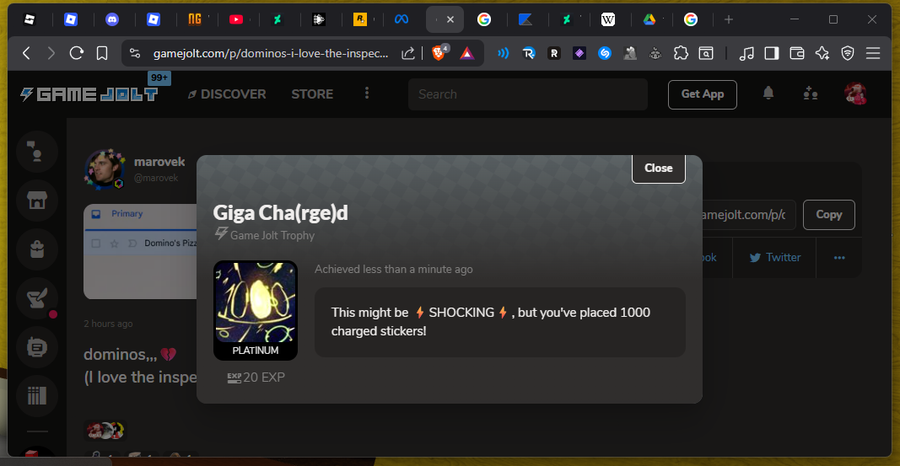Switch to the Meta tab
The width and height of the screenshot is (900, 466).
(401, 20)
